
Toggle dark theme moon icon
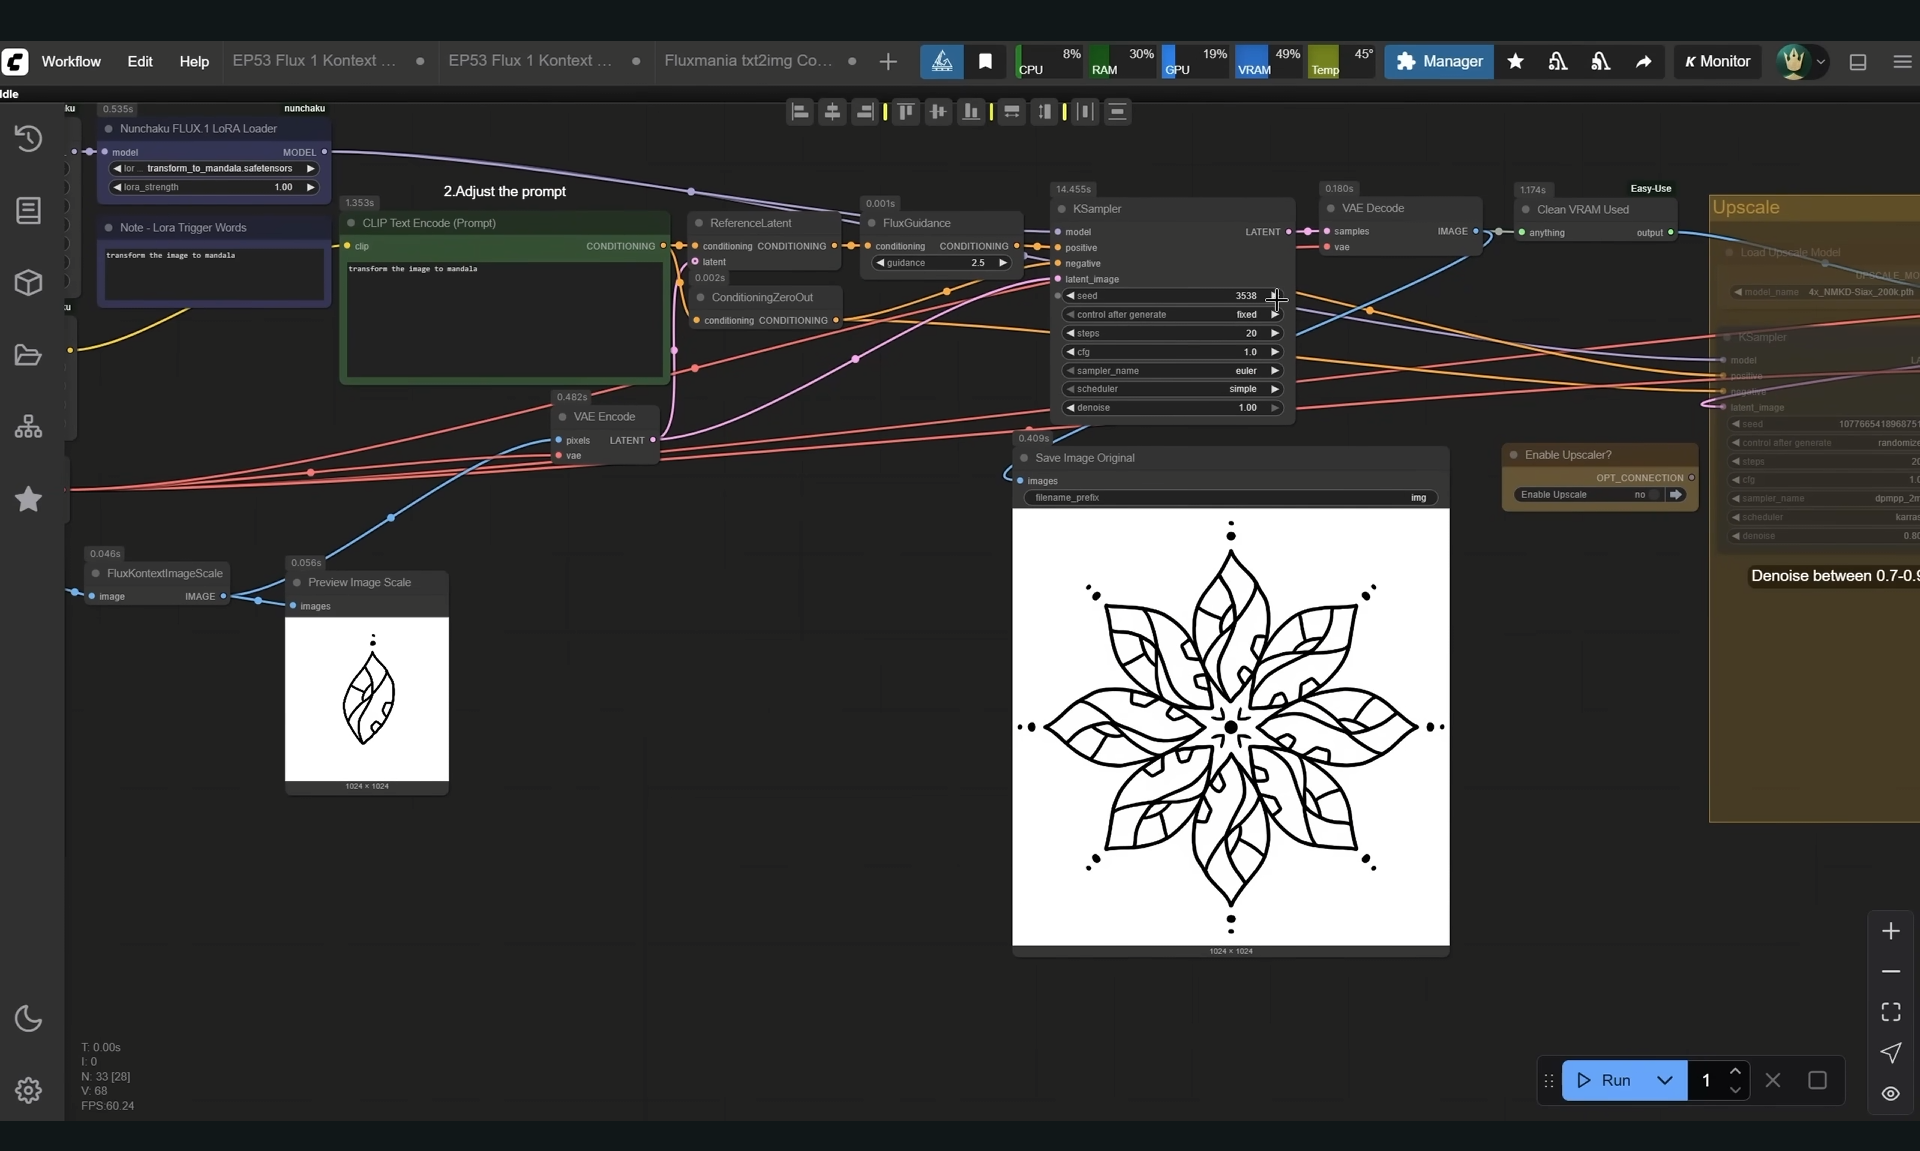click(x=28, y=1019)
